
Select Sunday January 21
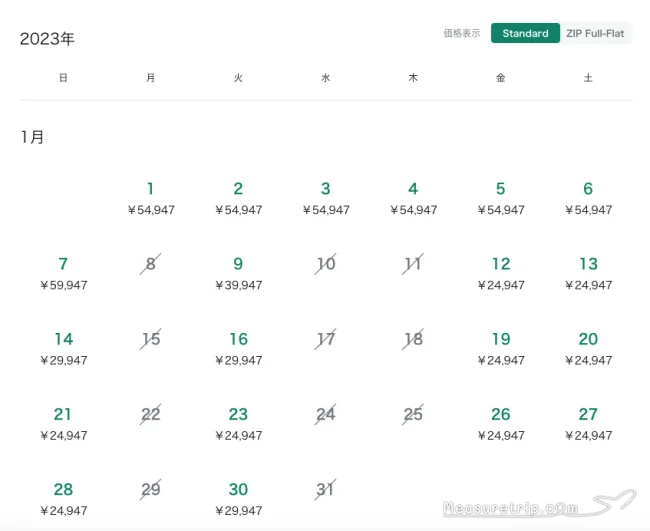[63, 424]
